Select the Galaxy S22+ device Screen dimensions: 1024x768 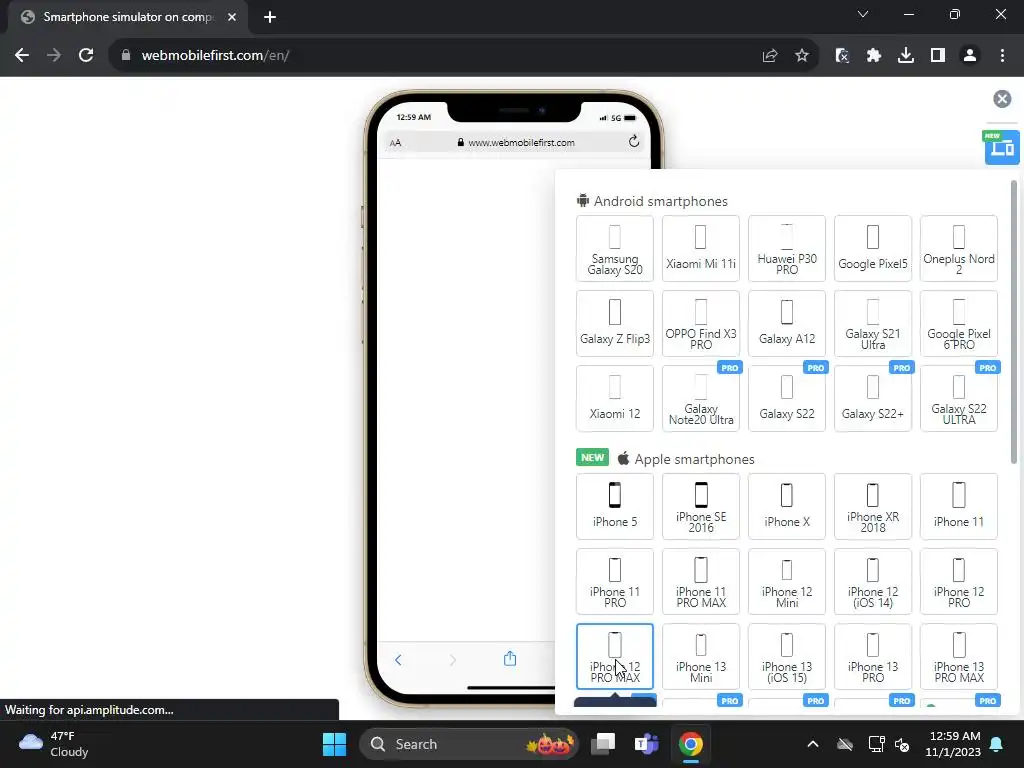[872, 399]
